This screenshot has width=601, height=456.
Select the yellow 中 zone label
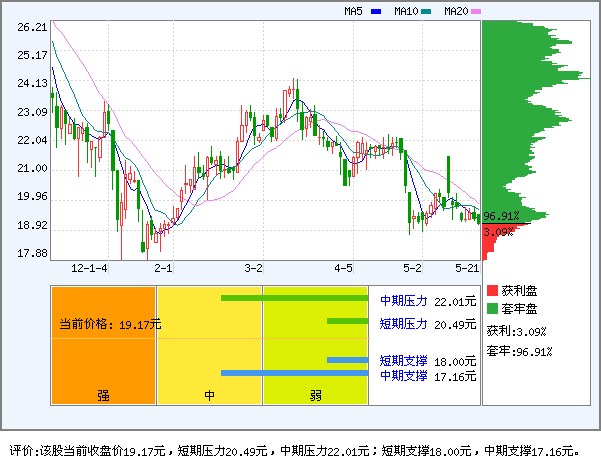coord(210,395)
